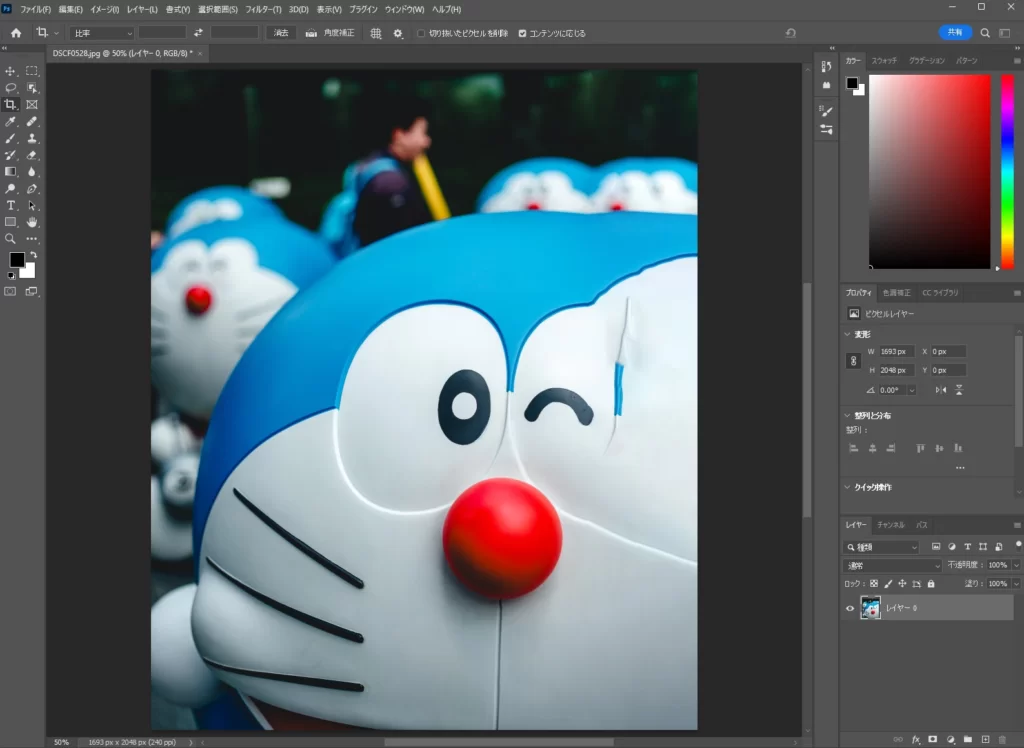1024x748 pixels.
Task: Open the crop tool preset picker arrow
Action: (56, 33)
